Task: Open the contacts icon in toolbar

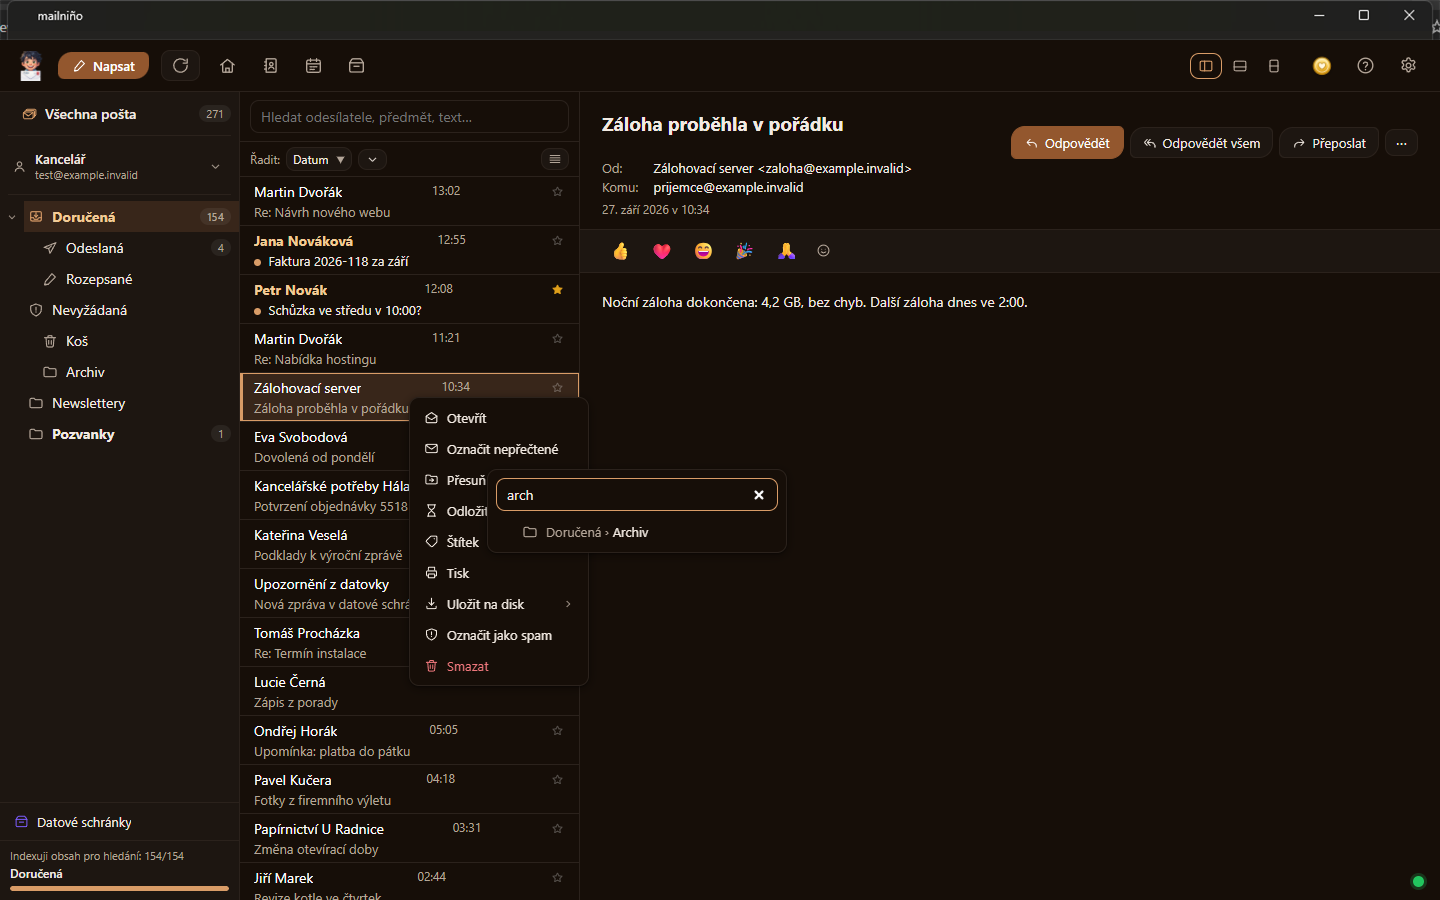Action: click(270, 66)
